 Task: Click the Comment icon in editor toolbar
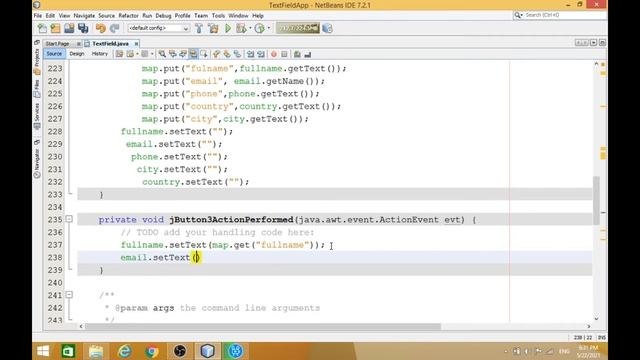pyautogui.click(x=297, y=54)
